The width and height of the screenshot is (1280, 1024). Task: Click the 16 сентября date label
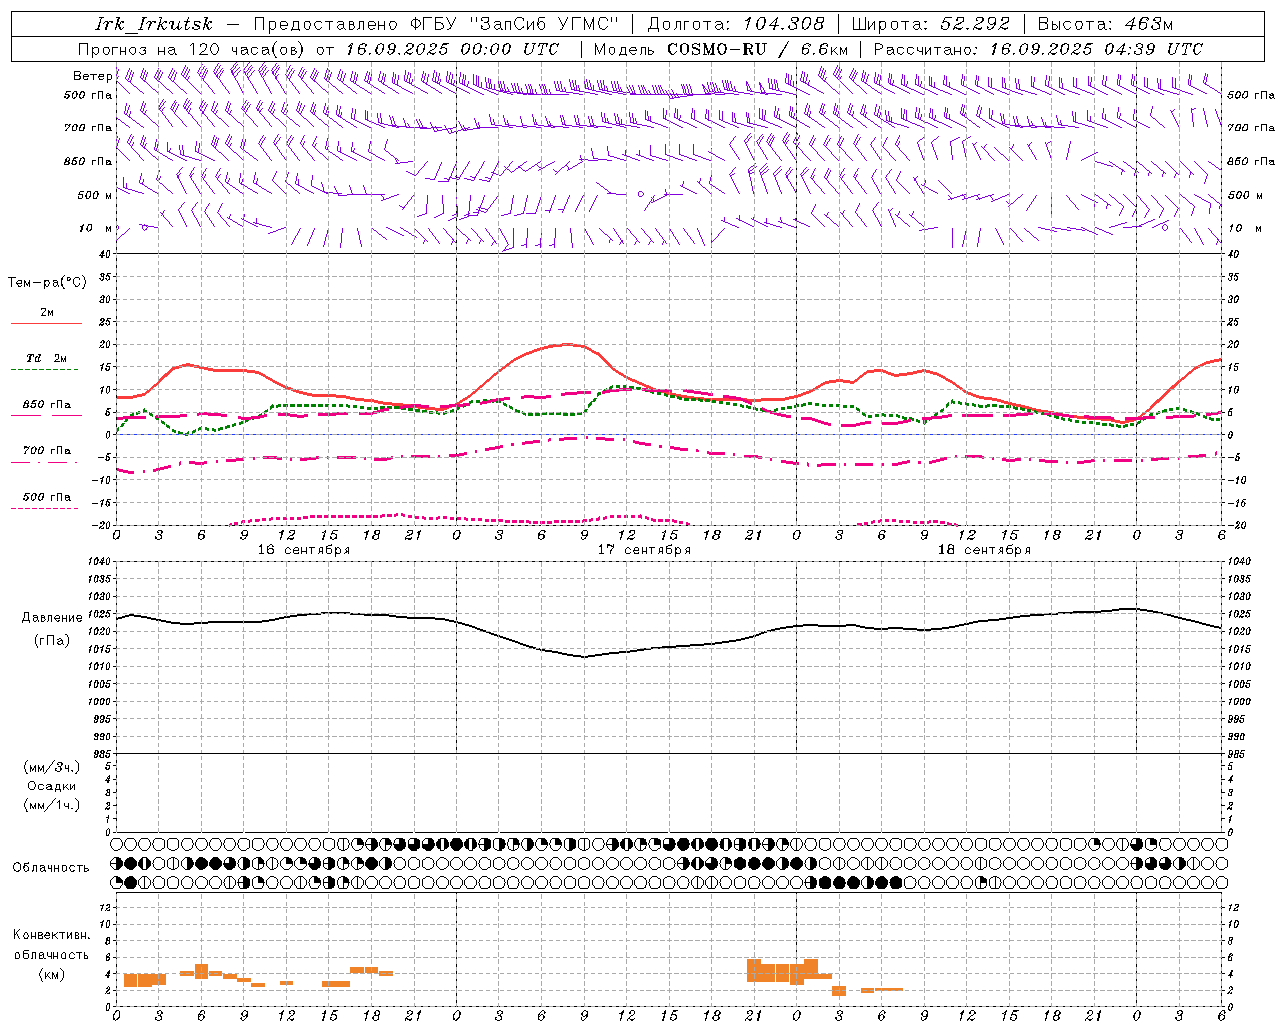(304, 550)
